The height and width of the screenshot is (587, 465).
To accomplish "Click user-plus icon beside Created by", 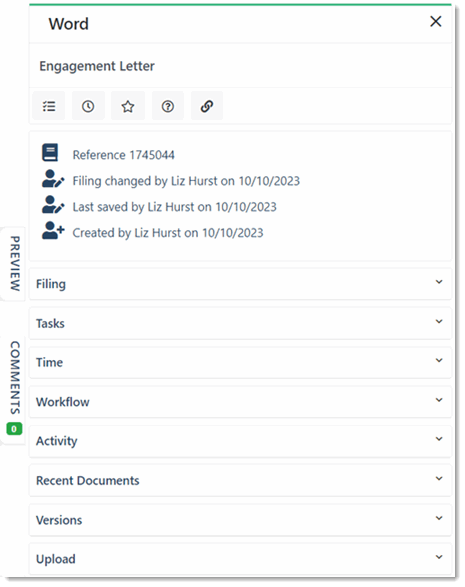I will [53, 230].
